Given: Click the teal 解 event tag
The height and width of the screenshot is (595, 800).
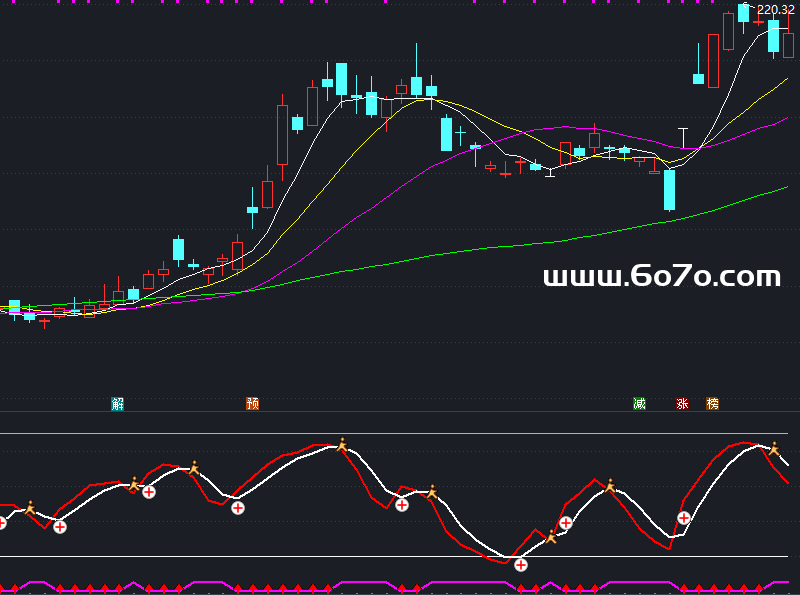Looking at the screenshot, I should tap(118, 404).
